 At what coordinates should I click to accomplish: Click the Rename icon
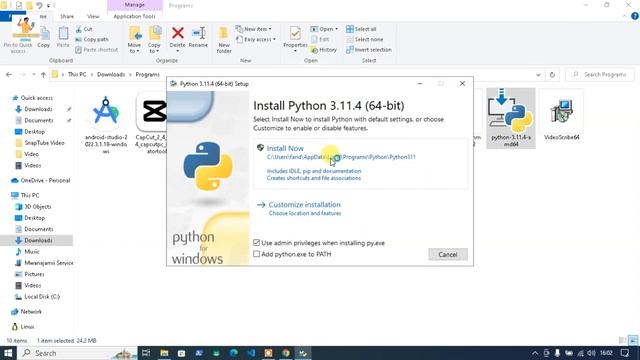198,33
